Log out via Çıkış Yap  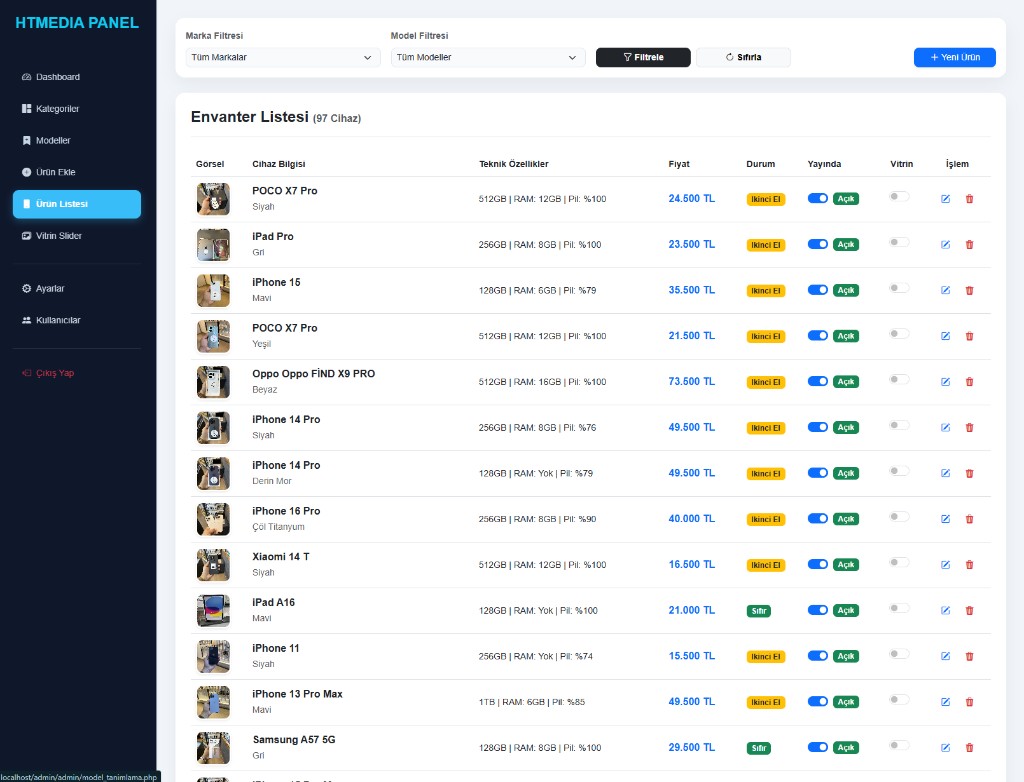click(x=77, y=373)
